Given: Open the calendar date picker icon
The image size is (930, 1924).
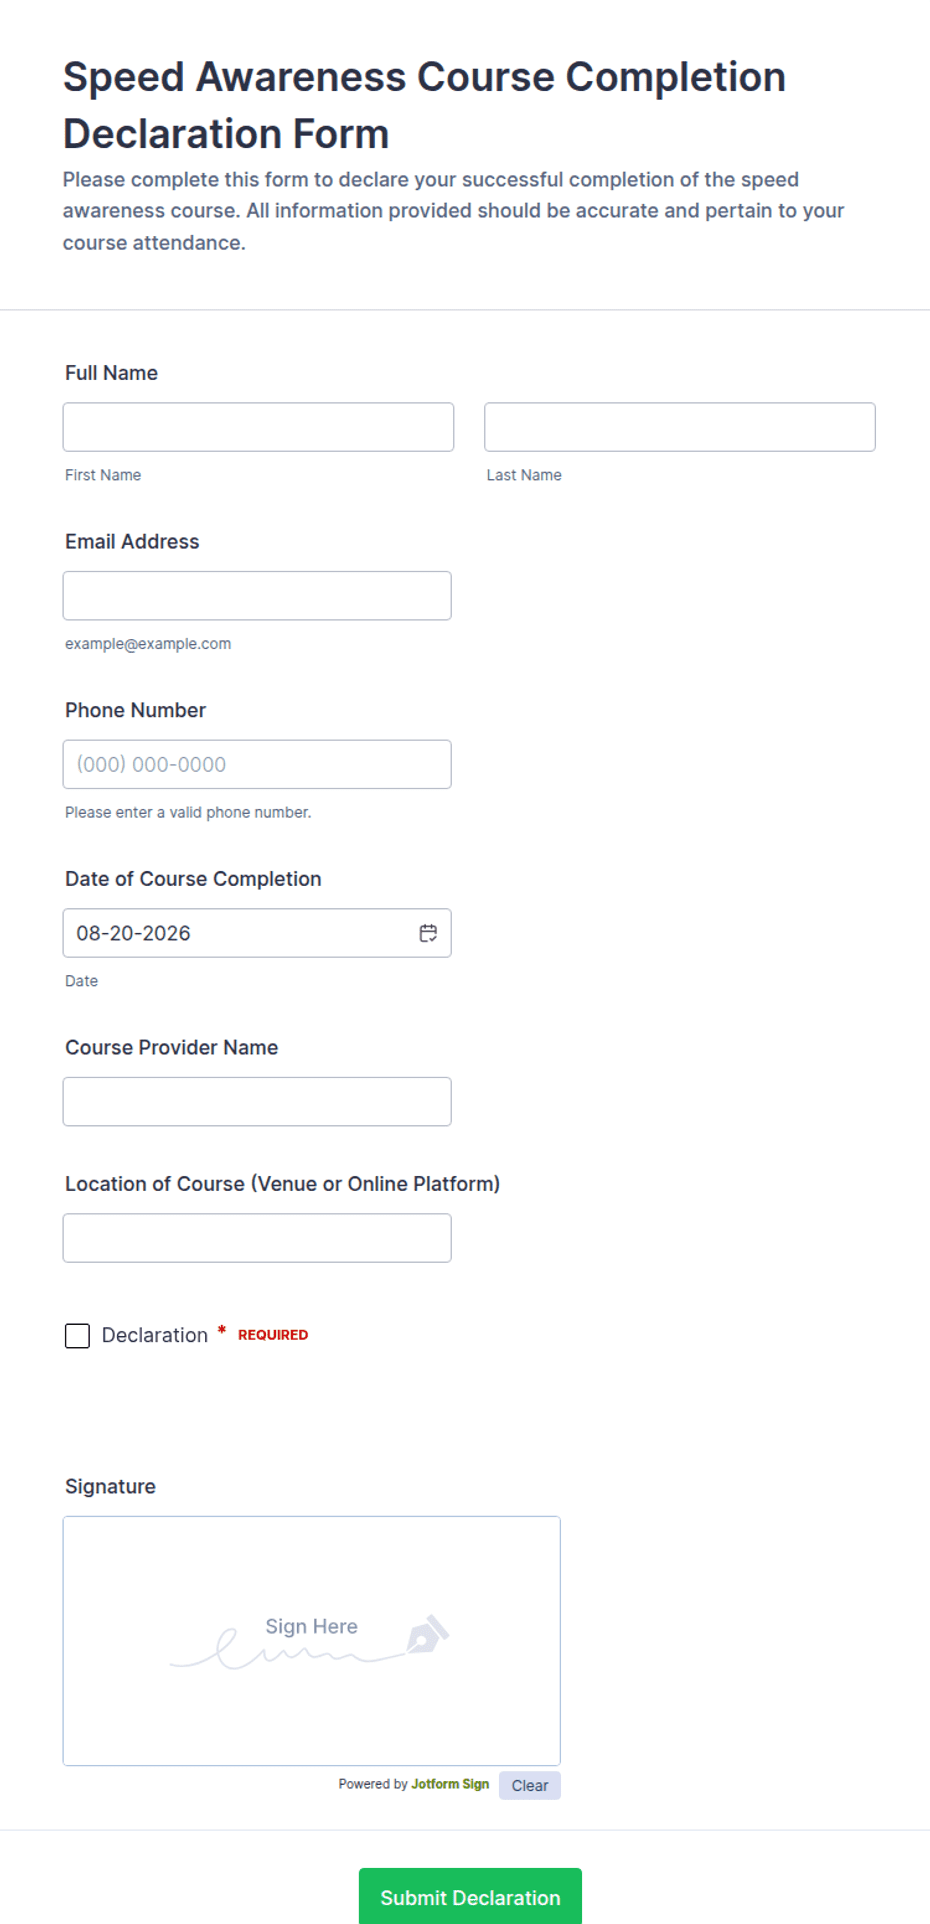Looking at the screenshot, I should click(428, 933).
